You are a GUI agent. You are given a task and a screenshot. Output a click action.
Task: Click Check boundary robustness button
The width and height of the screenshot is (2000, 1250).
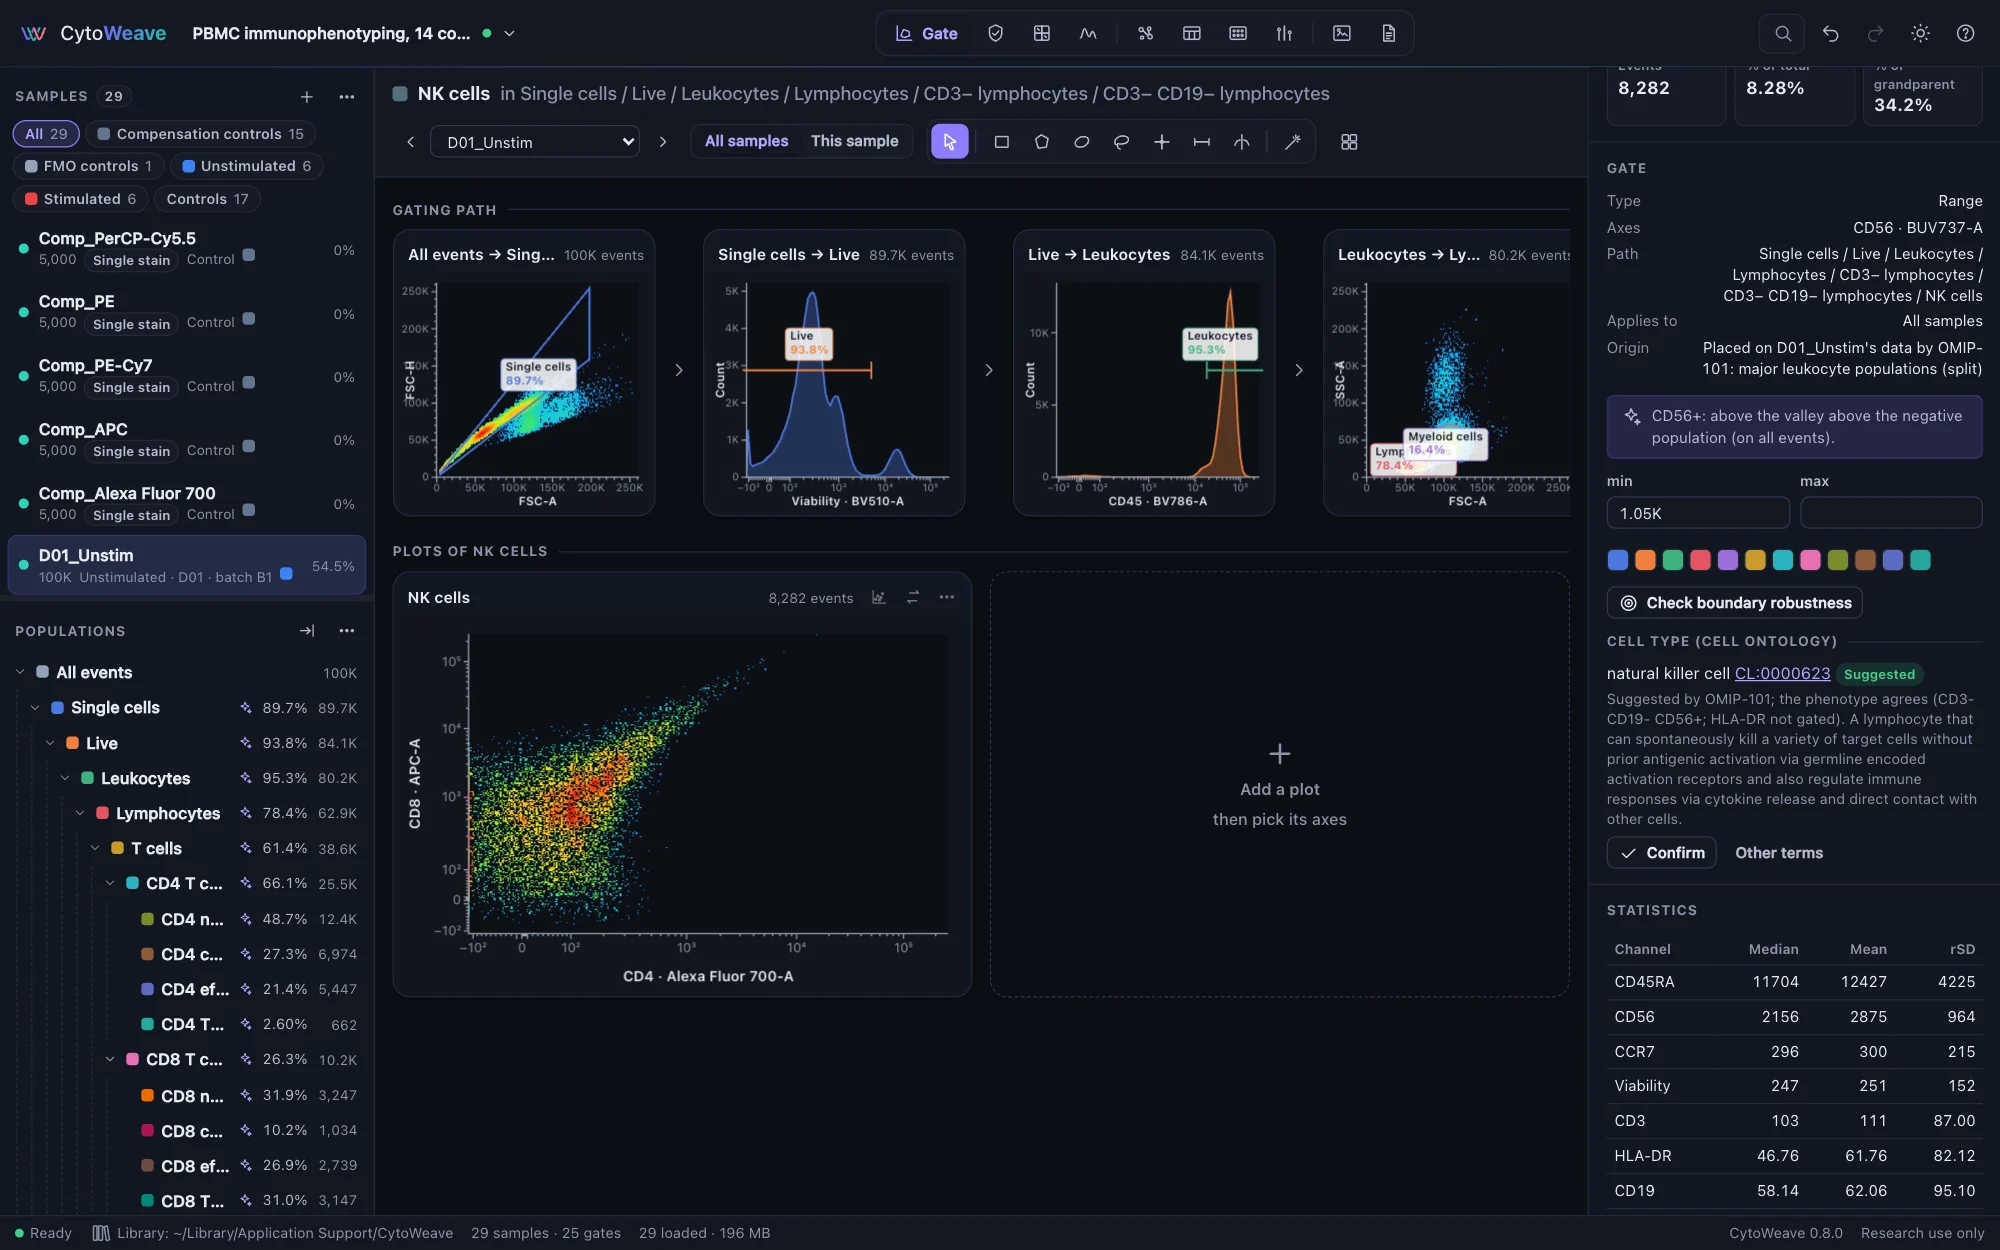1734,603
